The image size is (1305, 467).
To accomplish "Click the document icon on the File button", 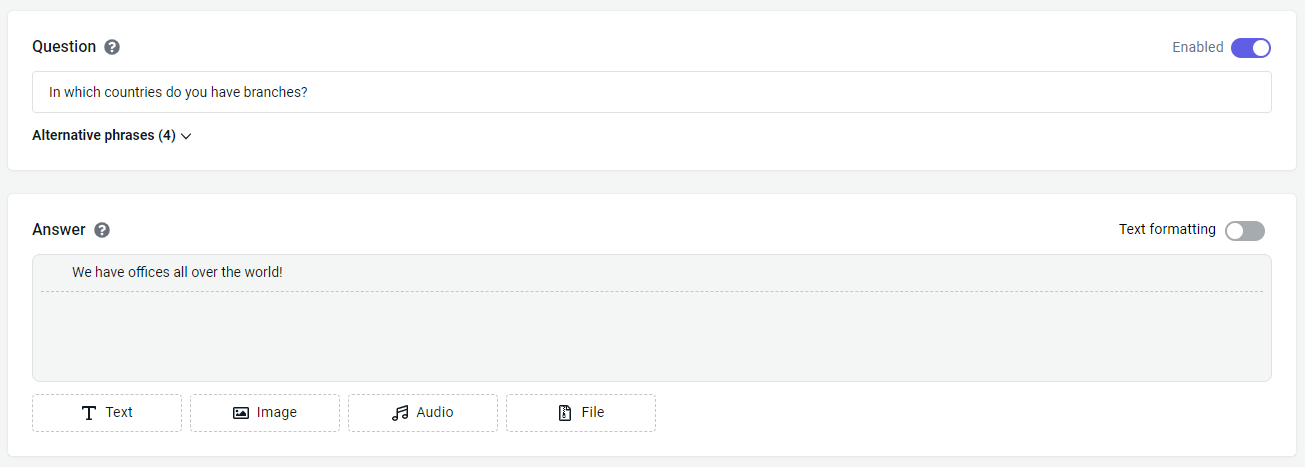I will coord(565,413).
